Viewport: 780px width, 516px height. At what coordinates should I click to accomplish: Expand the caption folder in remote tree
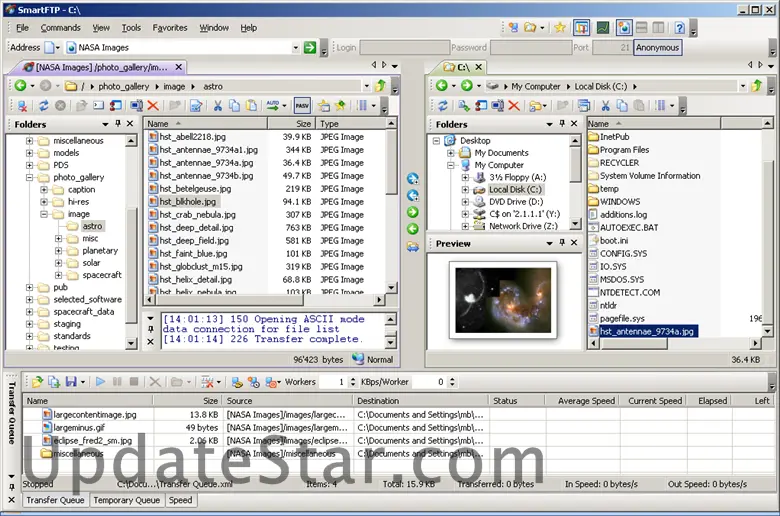coord(45,190)
